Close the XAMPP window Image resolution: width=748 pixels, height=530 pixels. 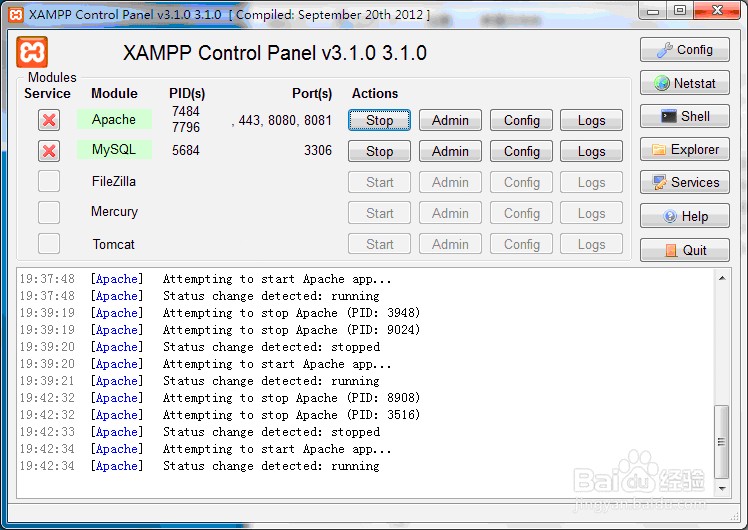pyautogui.click(x=717, y=11)
